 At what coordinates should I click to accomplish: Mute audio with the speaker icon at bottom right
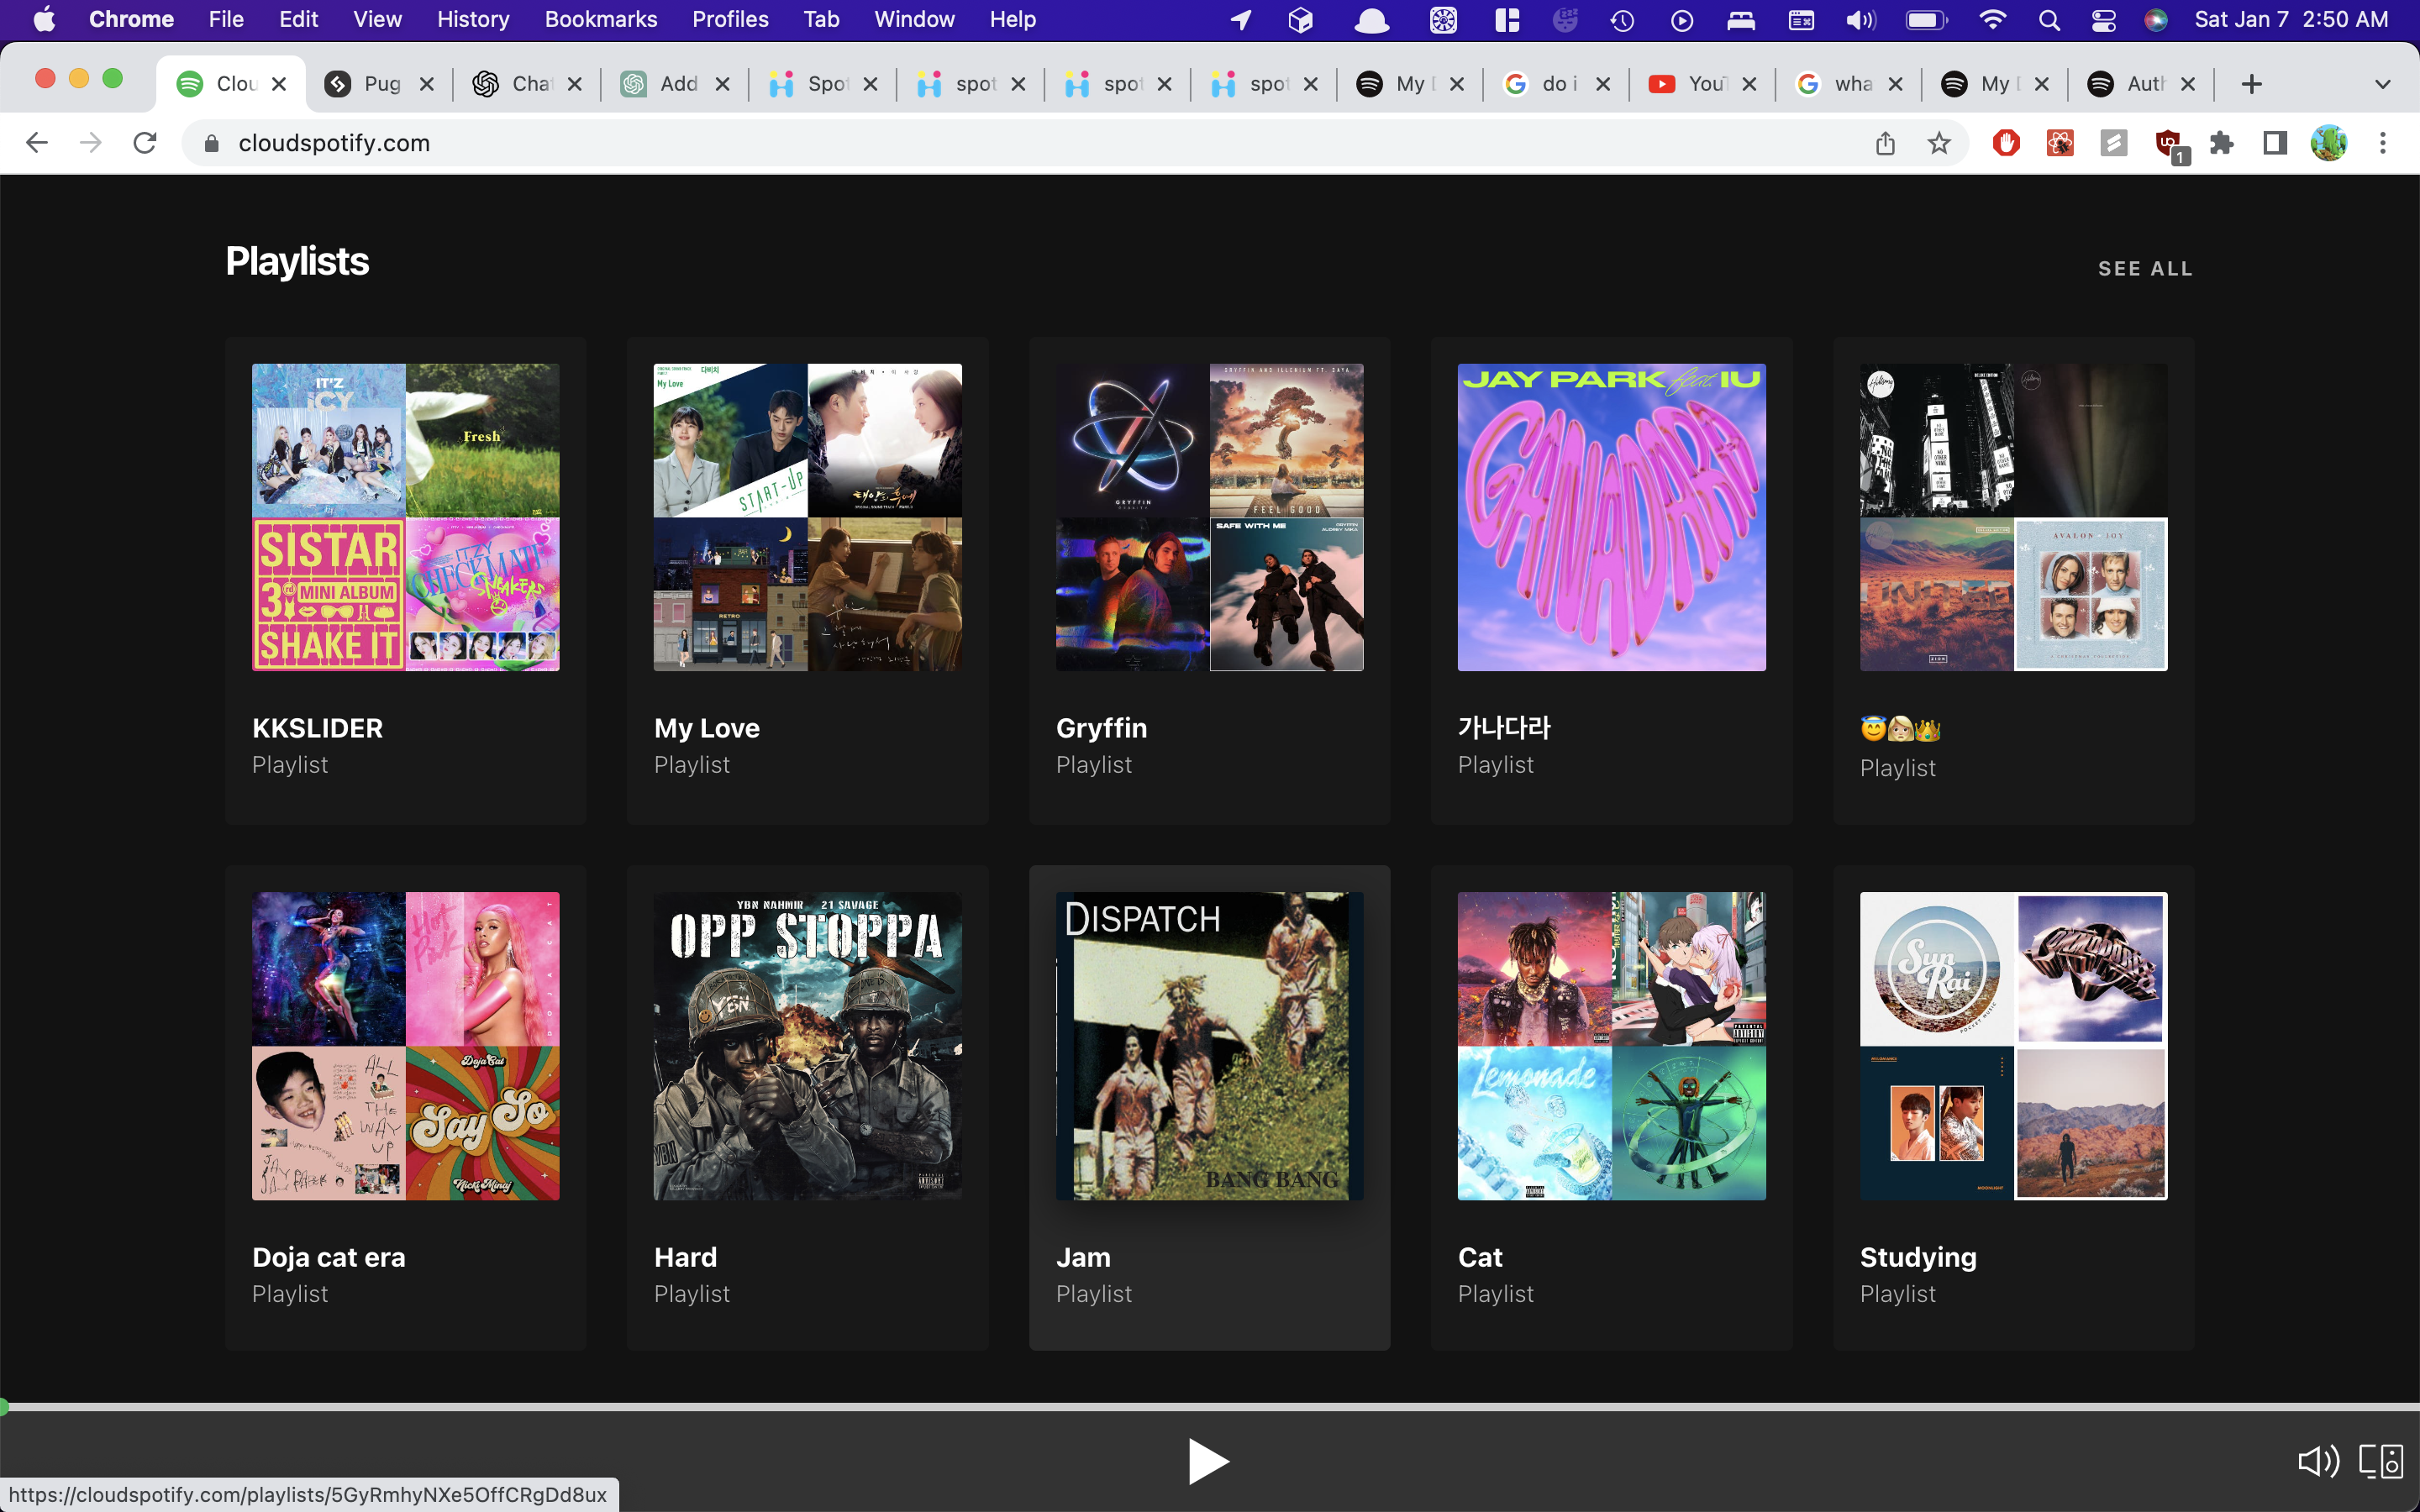(x=2318, y=1461)
